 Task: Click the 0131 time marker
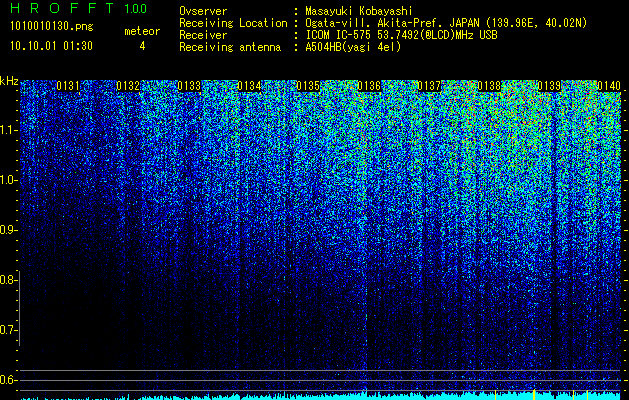pos(68,86)
